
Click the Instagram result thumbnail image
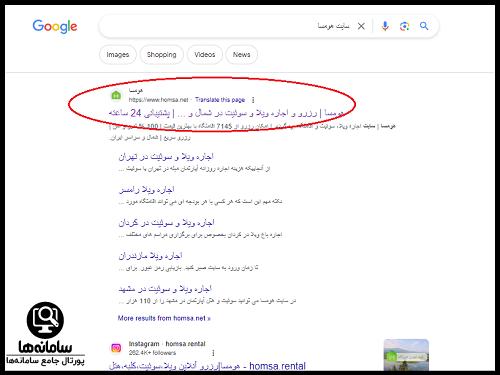(406, 355)
